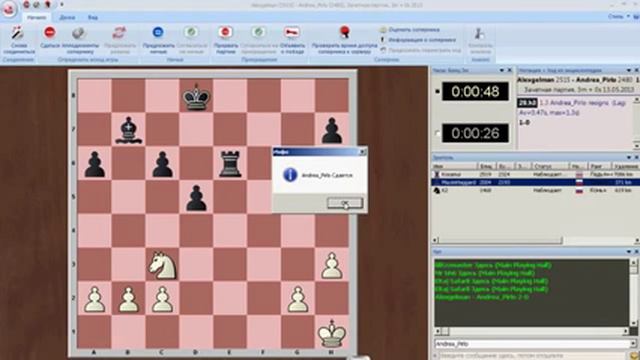Click the ChessBase application logo button
The width and height of the screenshot is (640, 360).
(9, 10)
